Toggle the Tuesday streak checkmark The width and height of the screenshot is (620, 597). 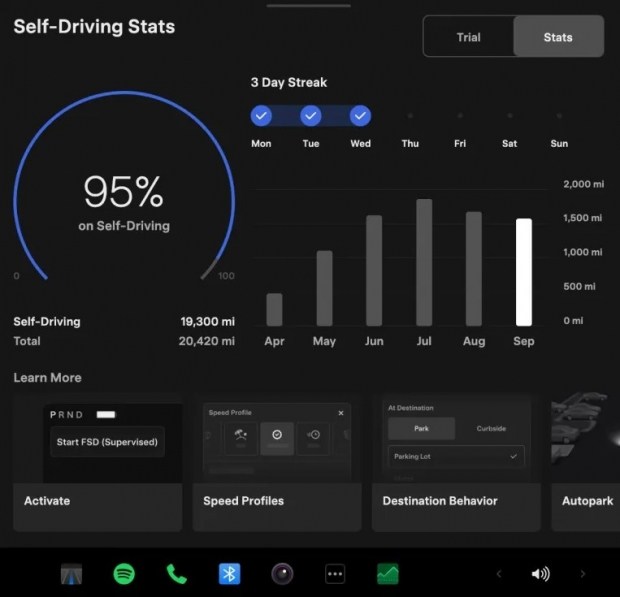pos(311,116)
